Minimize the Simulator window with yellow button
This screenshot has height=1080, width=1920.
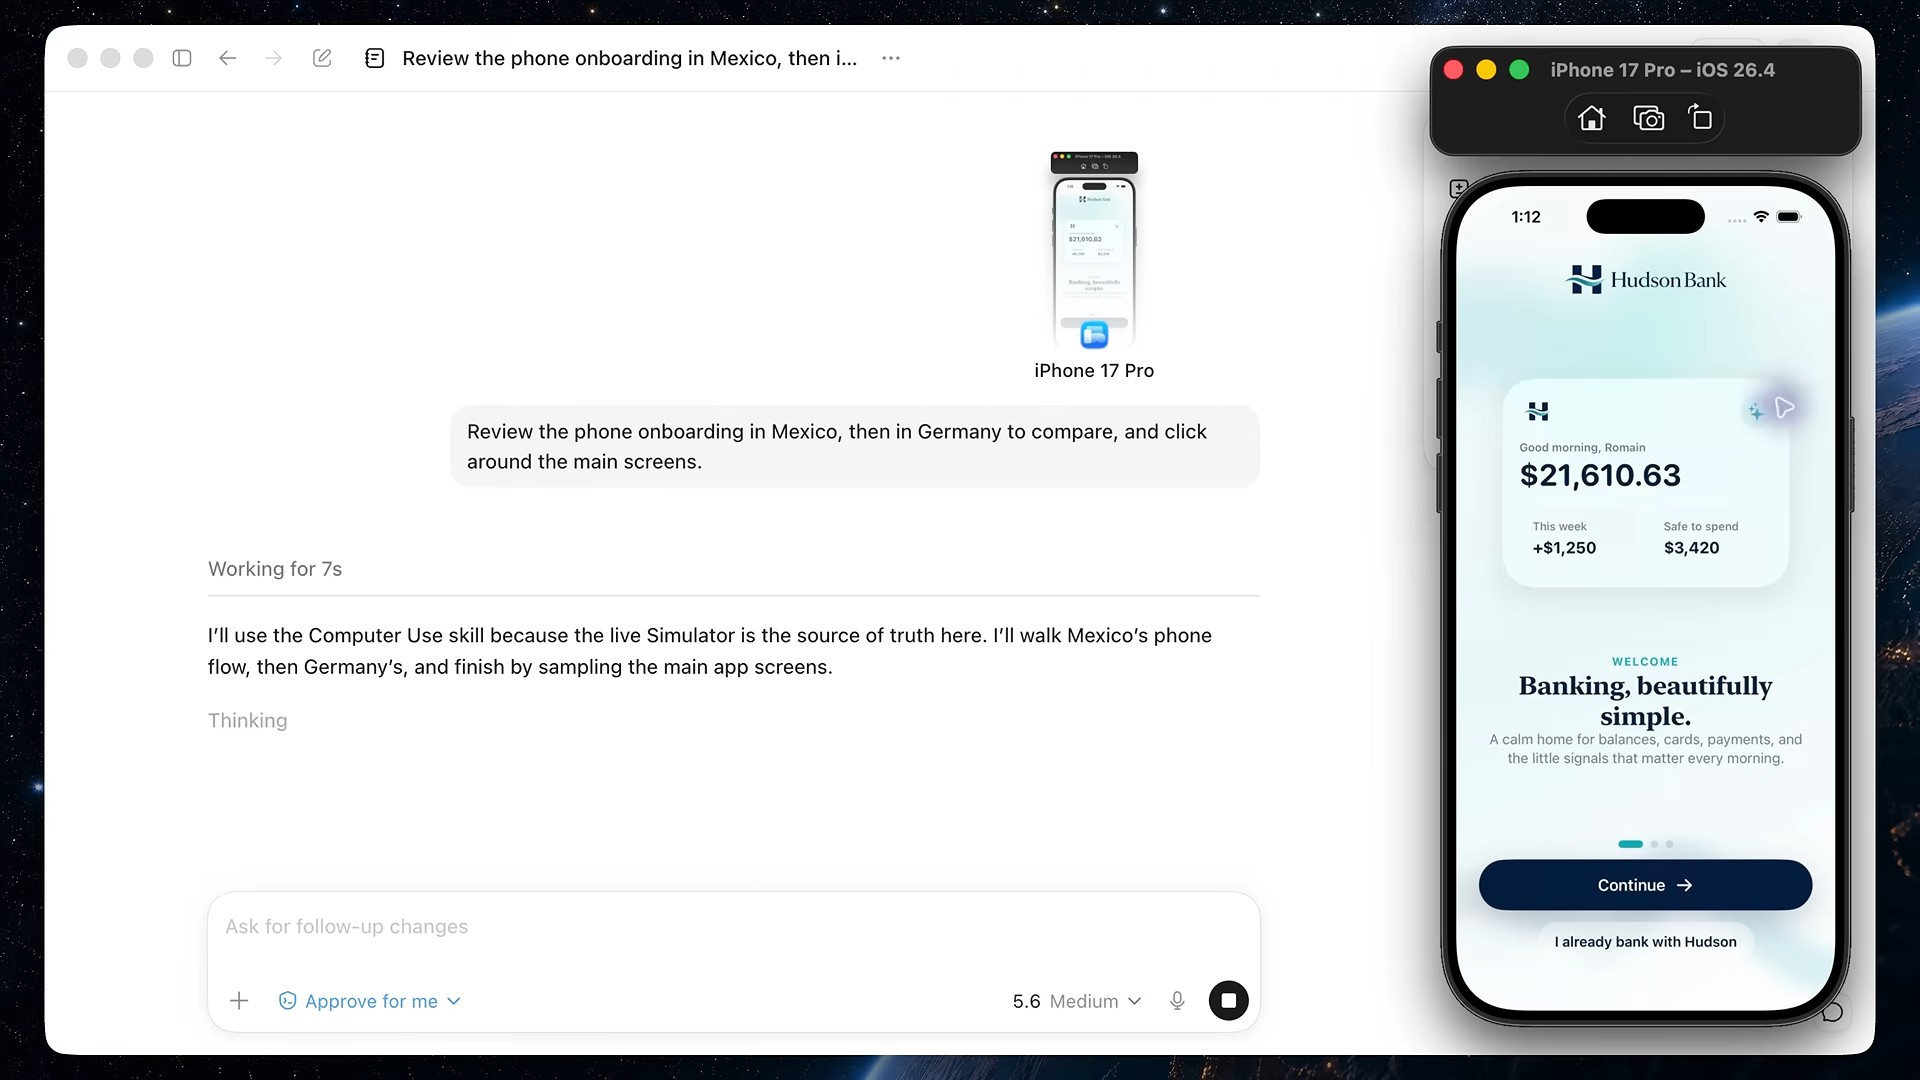point(1486,69)
